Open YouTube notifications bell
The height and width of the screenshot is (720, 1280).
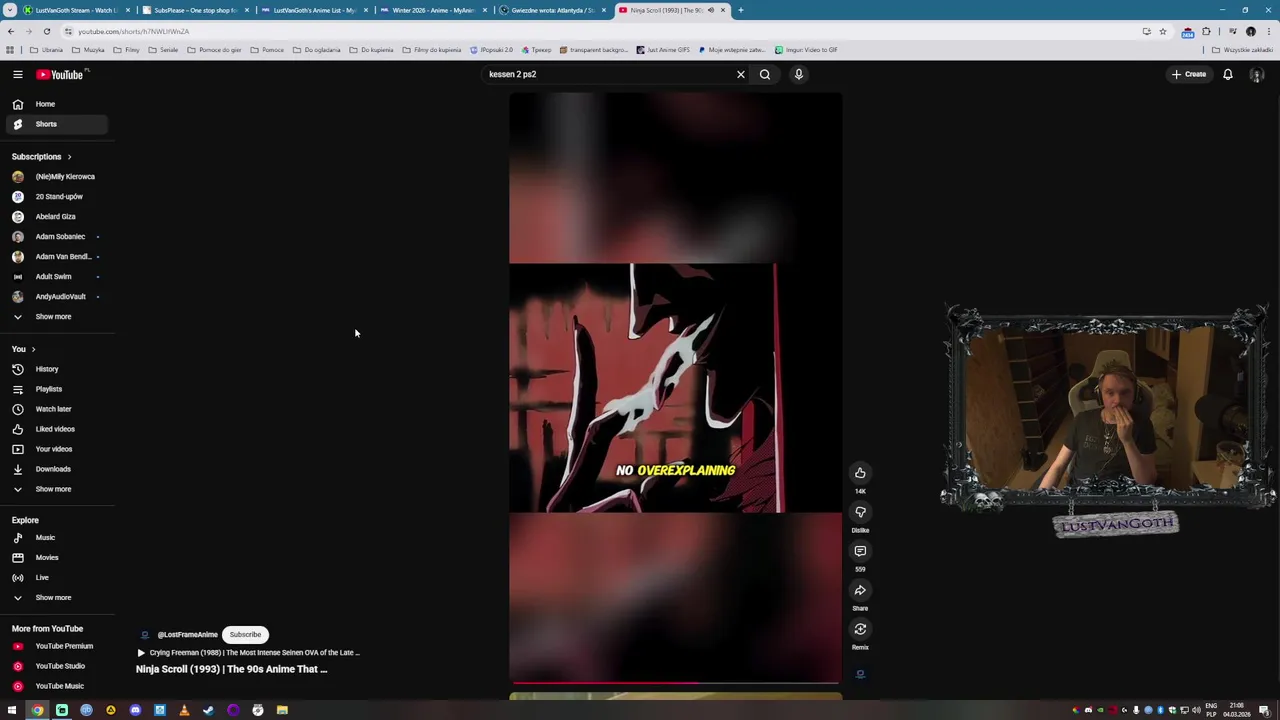1228,74
